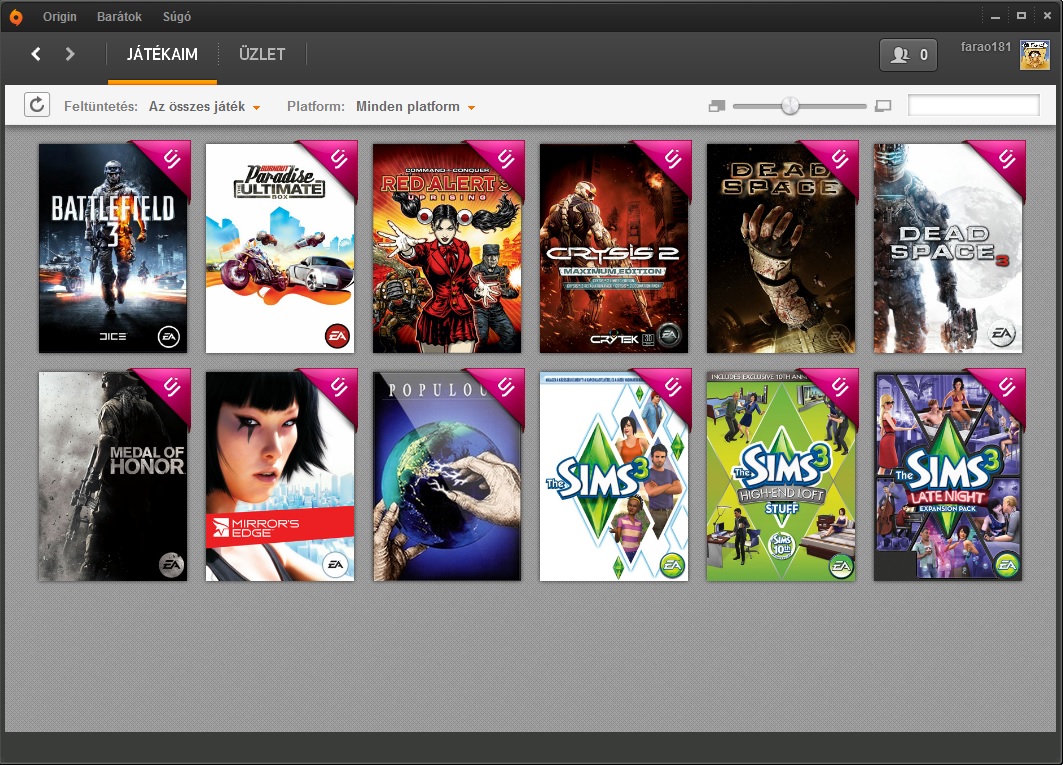
Task: Go forward with the right arrow
Action: click(70, 54)
